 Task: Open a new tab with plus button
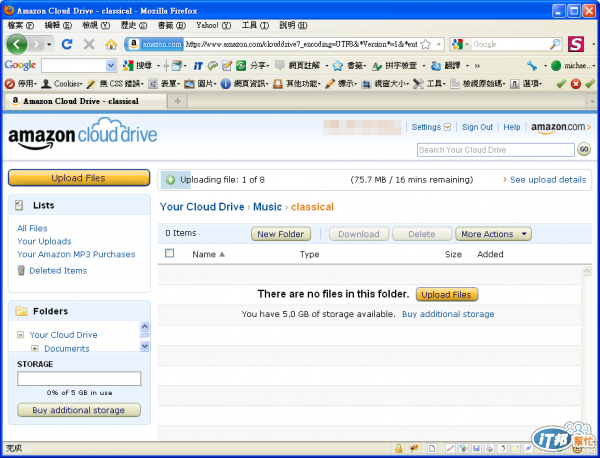(x=178, y=101)
